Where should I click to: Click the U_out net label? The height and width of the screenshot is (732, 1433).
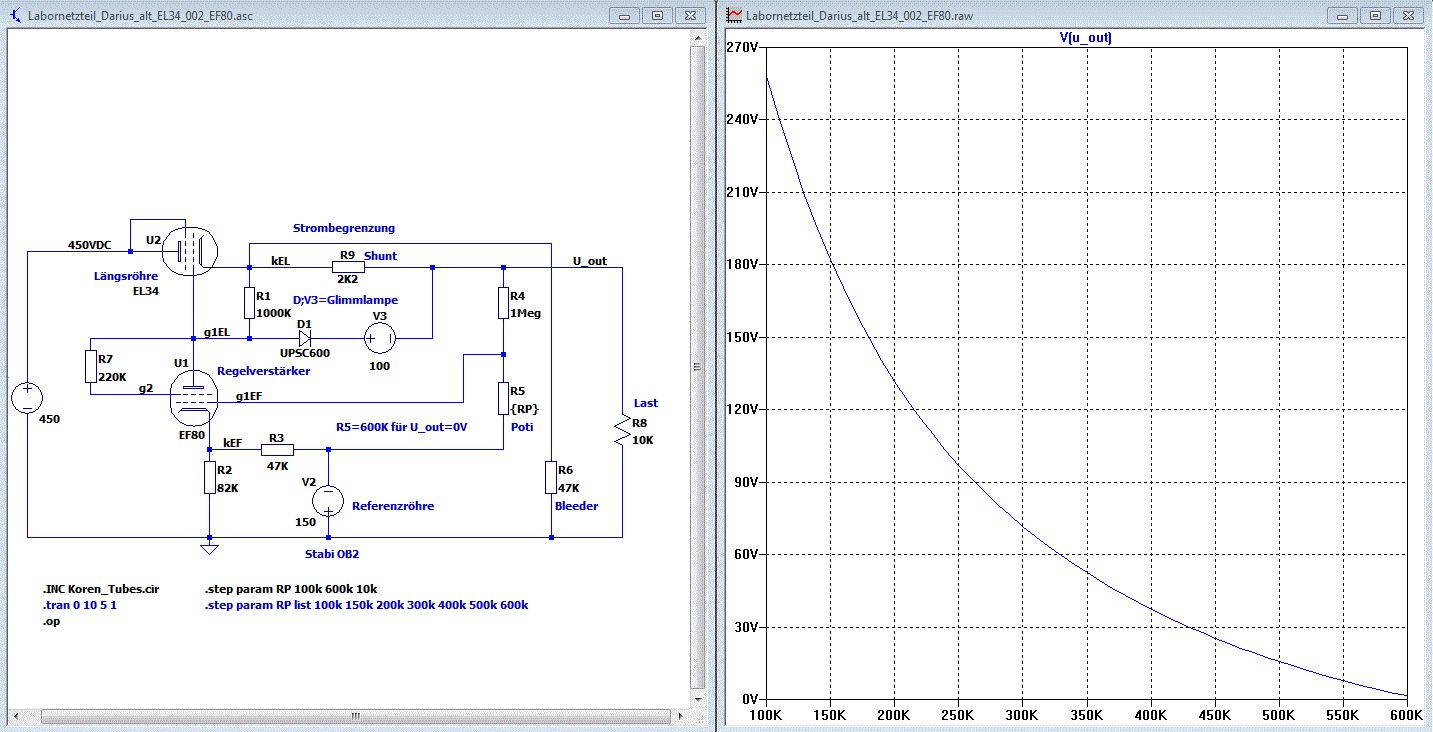(x=589, y=261)
